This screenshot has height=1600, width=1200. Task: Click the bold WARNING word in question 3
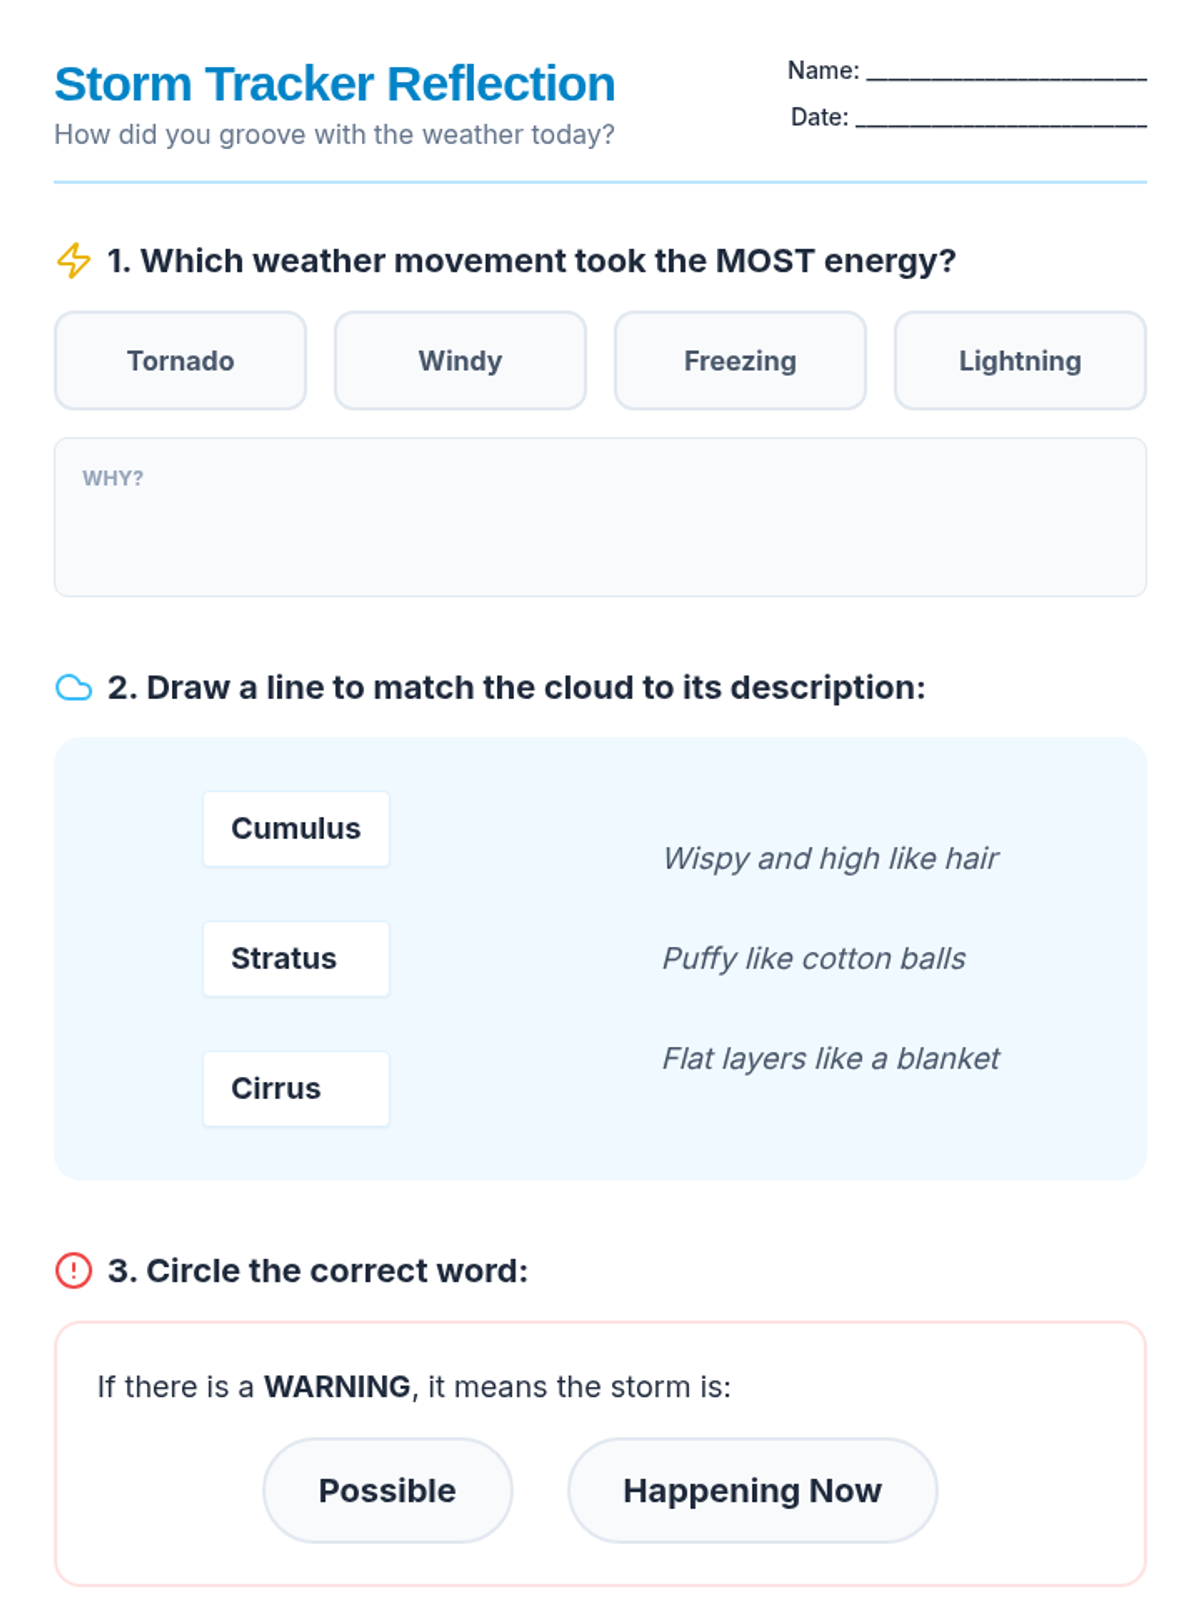(x=337, y=1387)
